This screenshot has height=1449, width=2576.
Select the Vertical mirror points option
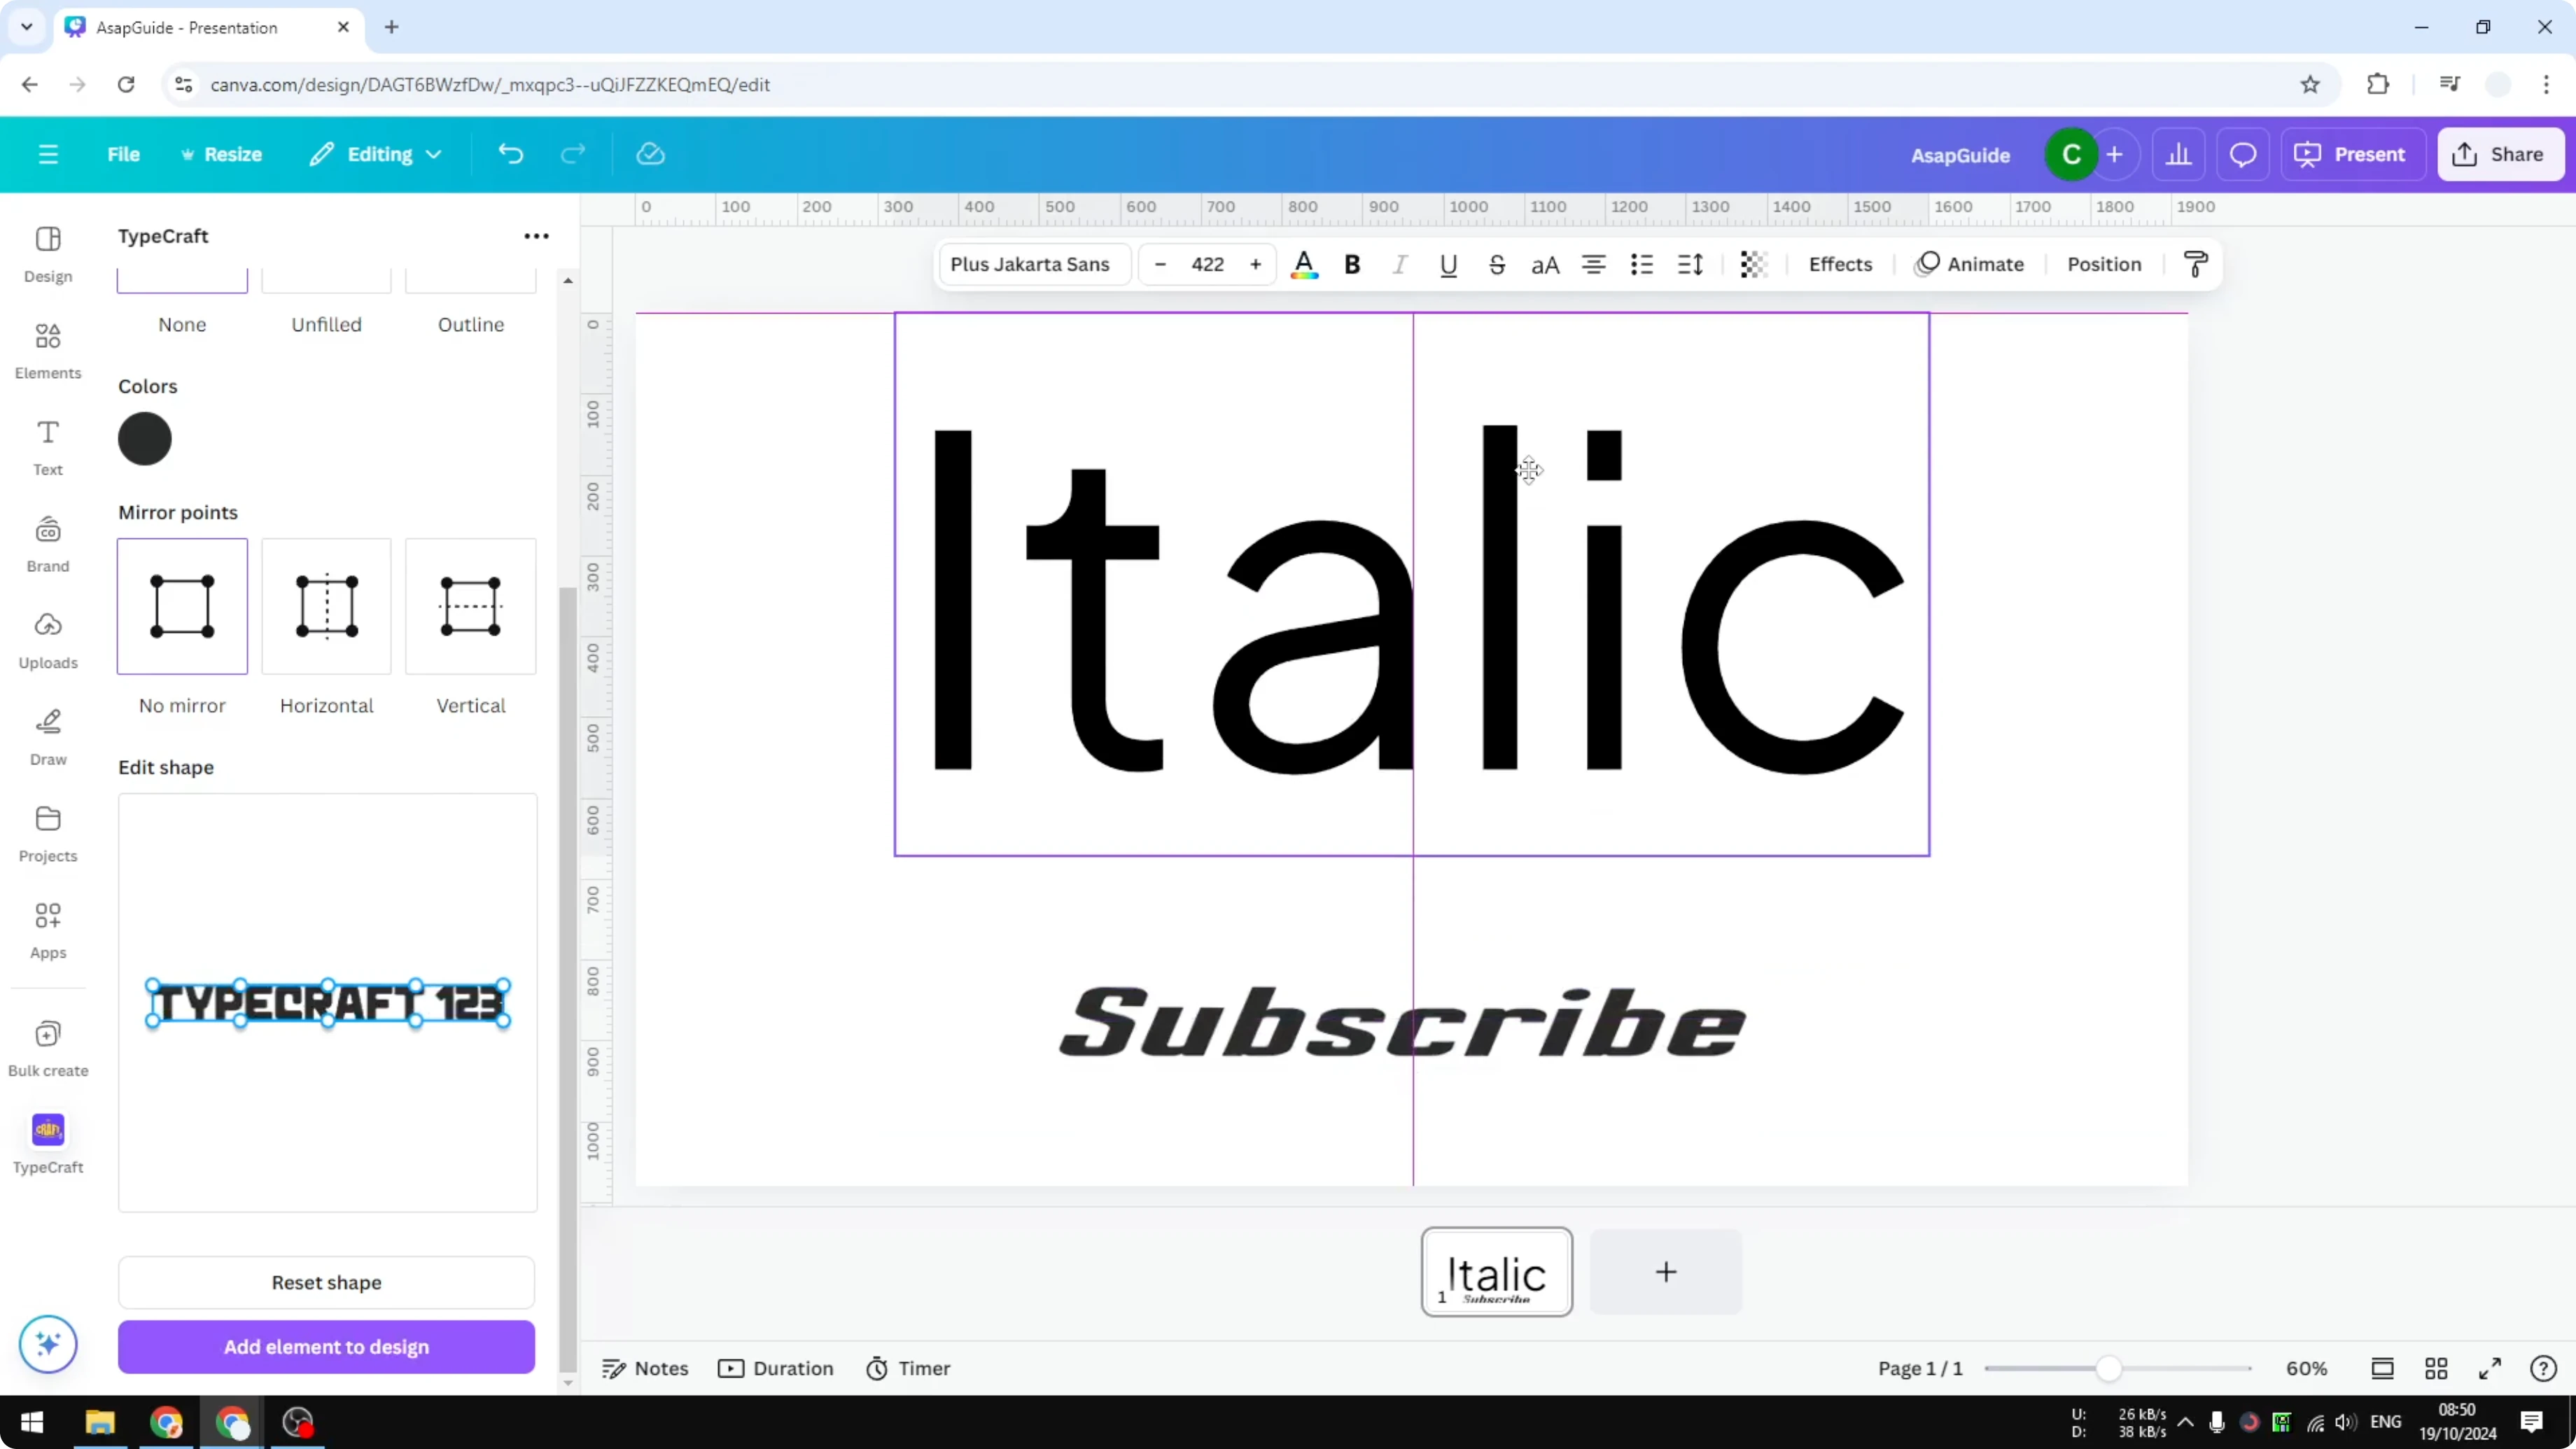tap(470, 607)
